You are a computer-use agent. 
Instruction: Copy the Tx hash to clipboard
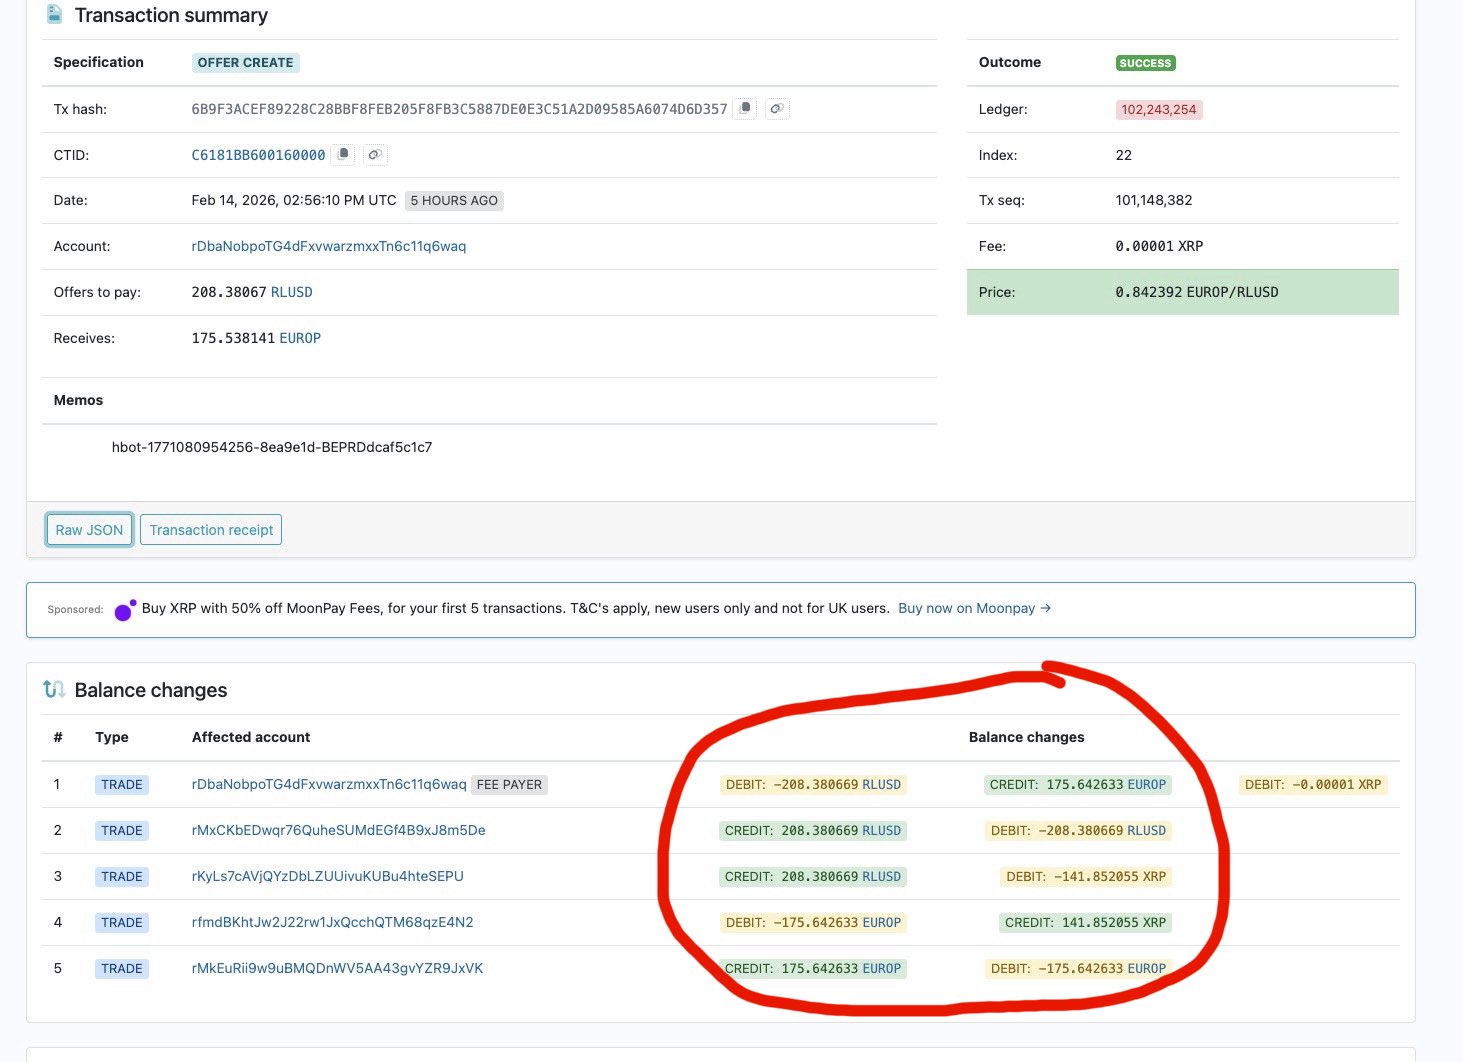click(x=745, y=108)
